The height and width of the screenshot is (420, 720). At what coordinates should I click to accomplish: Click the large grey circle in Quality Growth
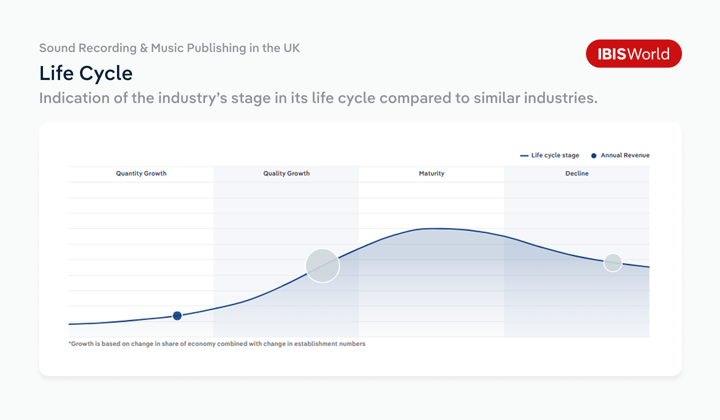click(322, 266)
